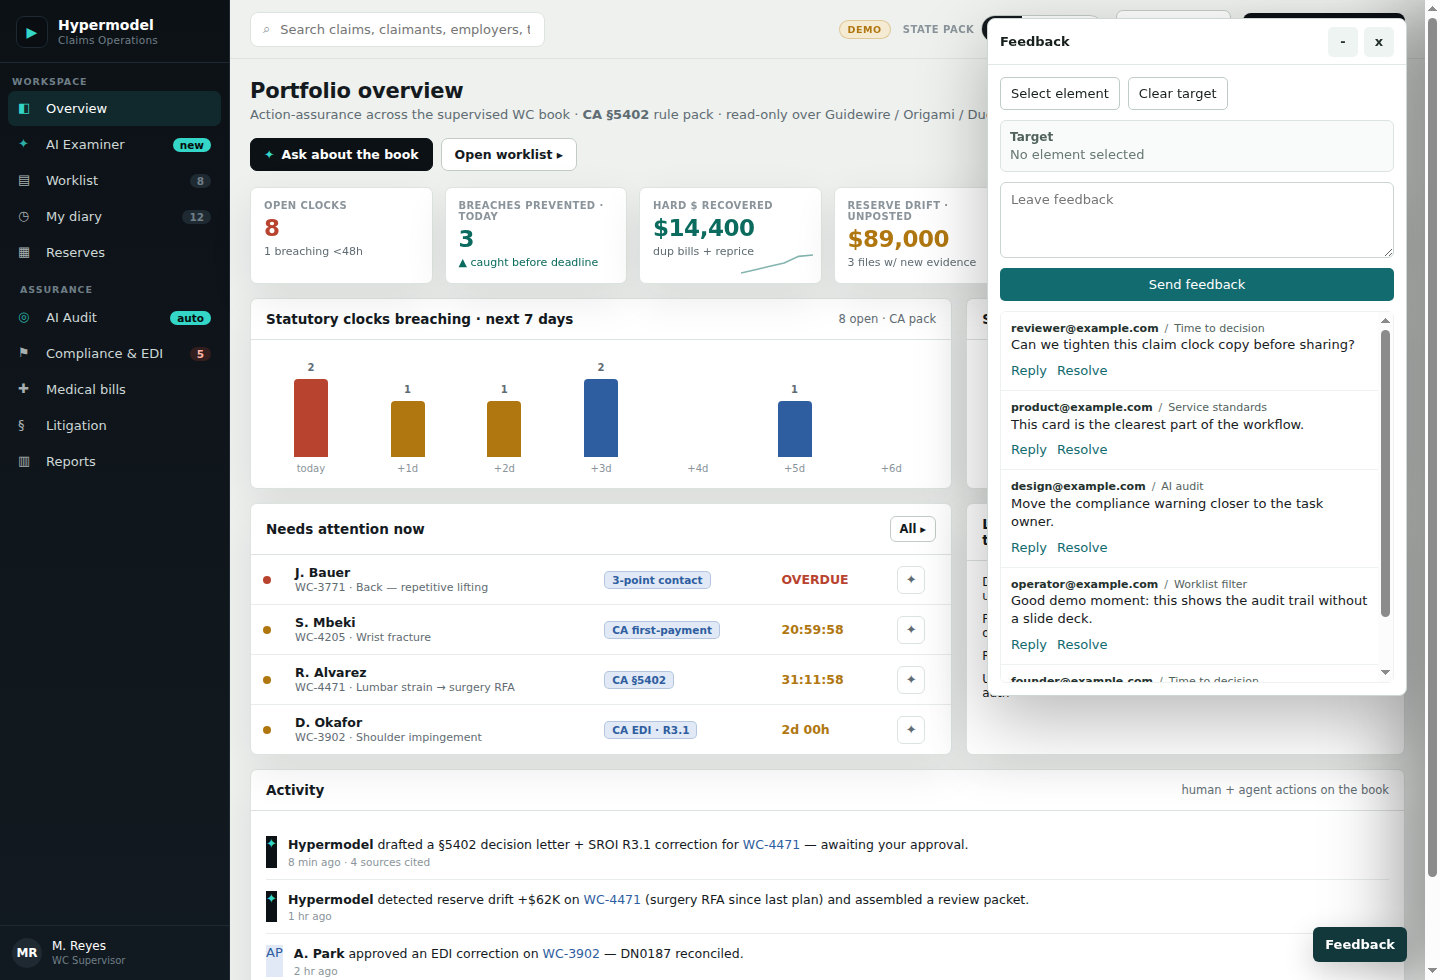Screen dimensions: 1440x980
Task: Reply to operator@example.com's comment
Action: click(x=1029, y=645)
